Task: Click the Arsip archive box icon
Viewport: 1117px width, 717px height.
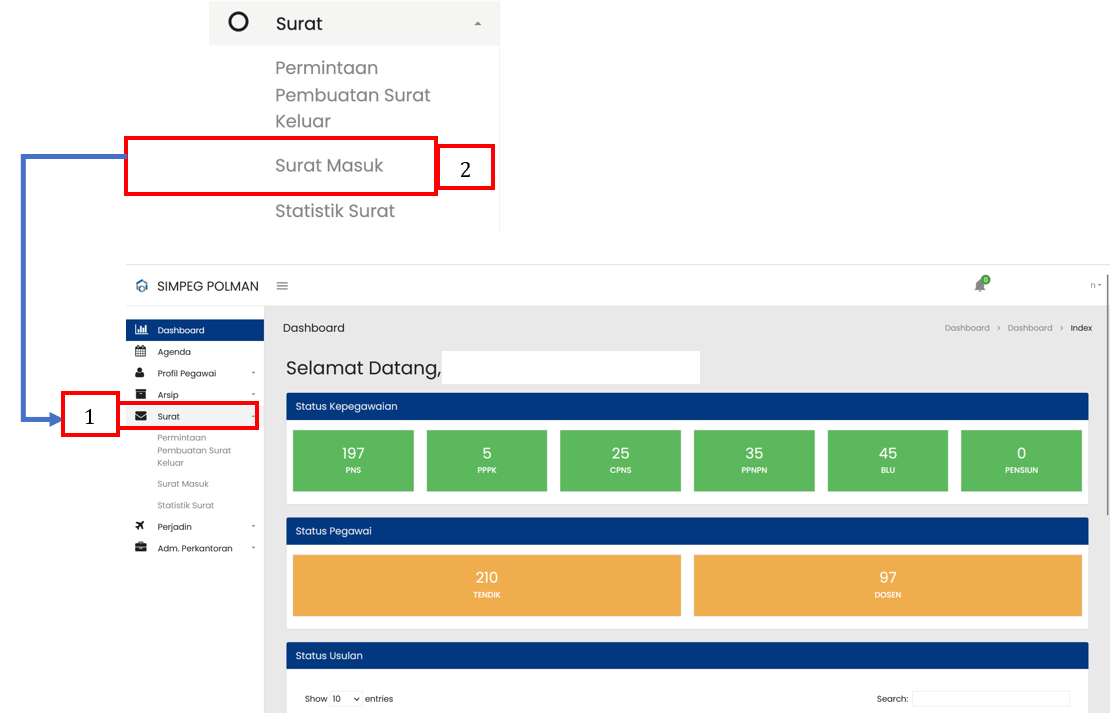Action: [141, 394]
